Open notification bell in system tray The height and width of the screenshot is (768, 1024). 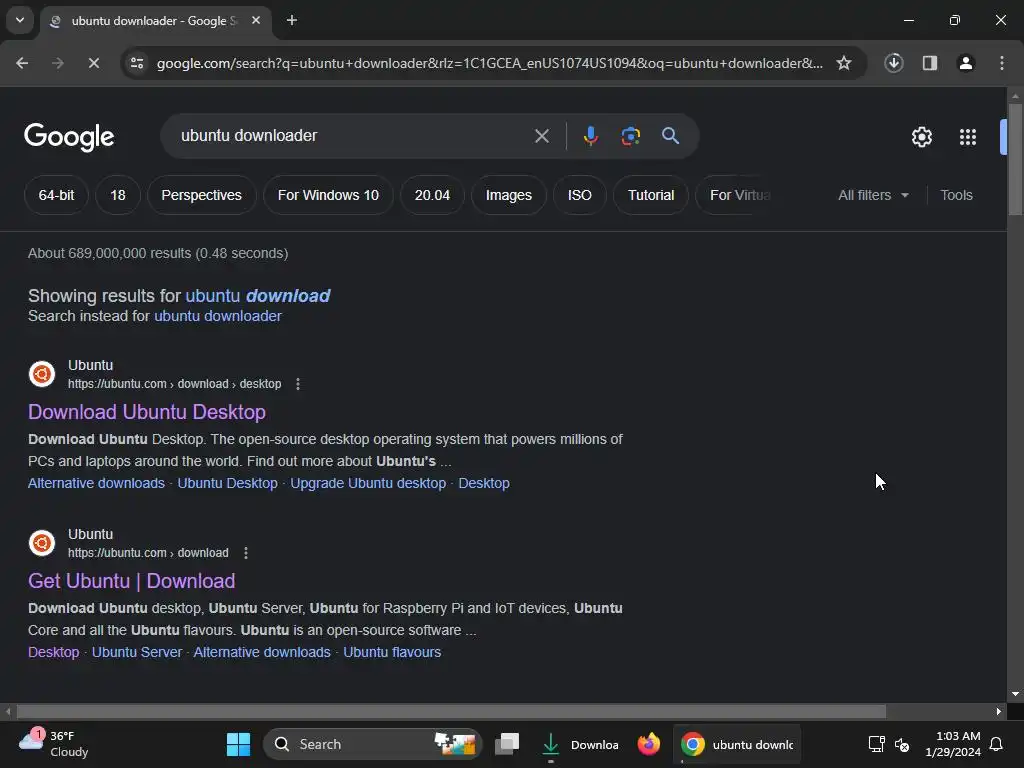[x=996, y=744]
